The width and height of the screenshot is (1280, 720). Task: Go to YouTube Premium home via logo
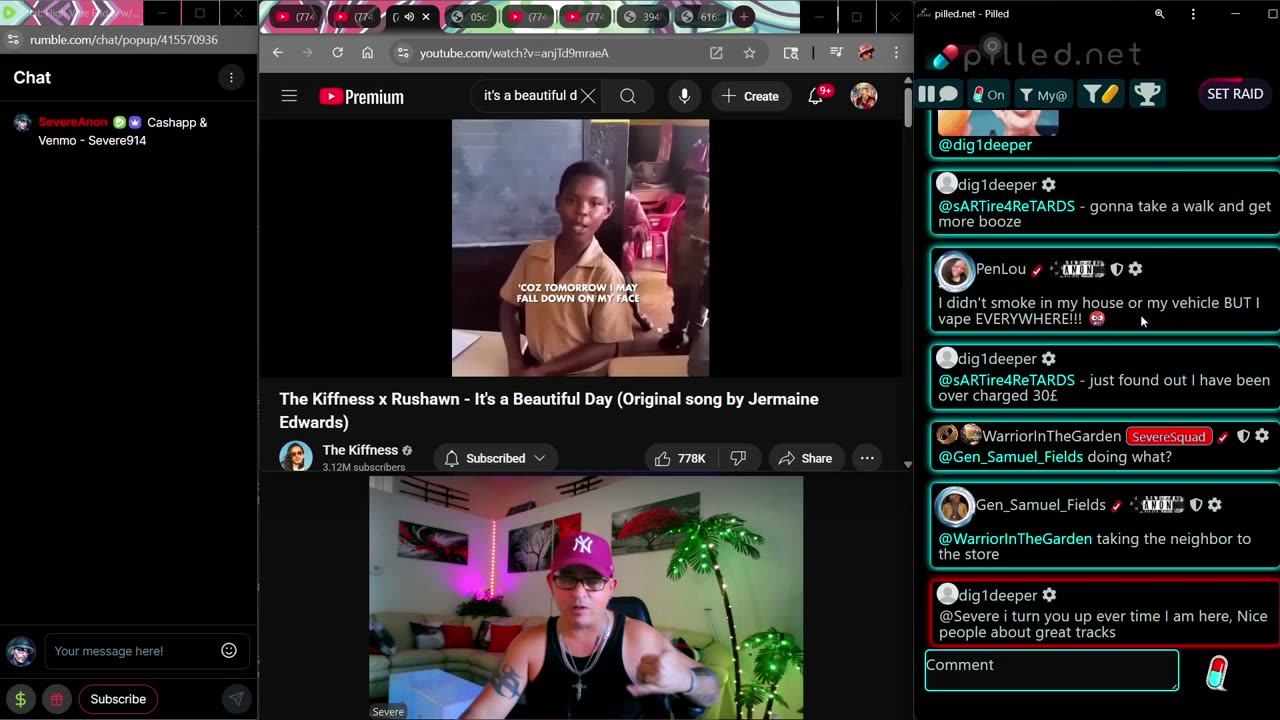[x=361, y=96]
